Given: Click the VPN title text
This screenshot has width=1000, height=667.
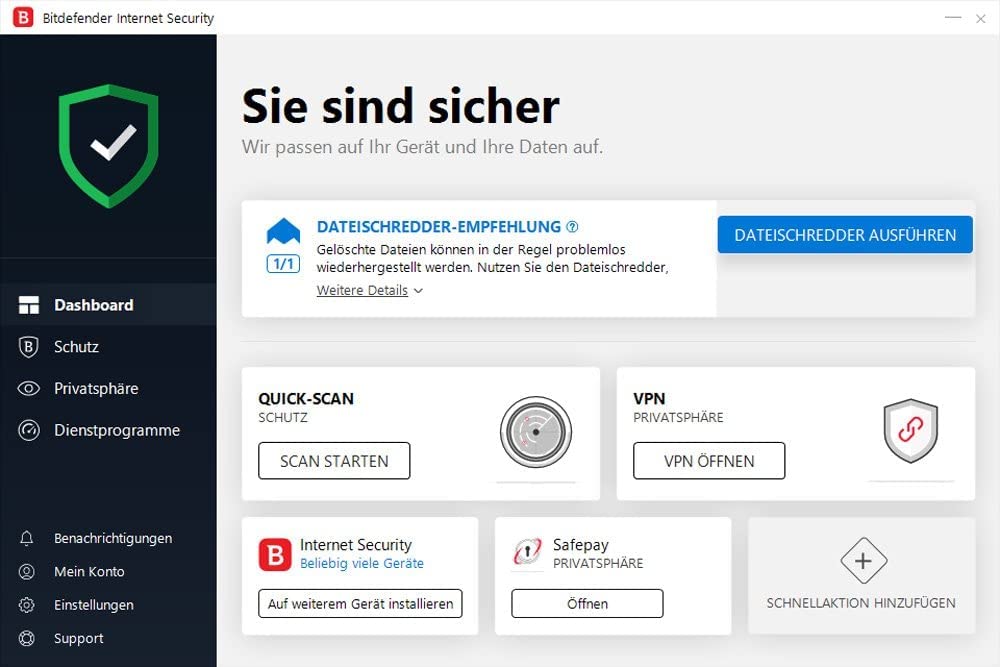Looking at the screenshot, I should click(649, 399).
